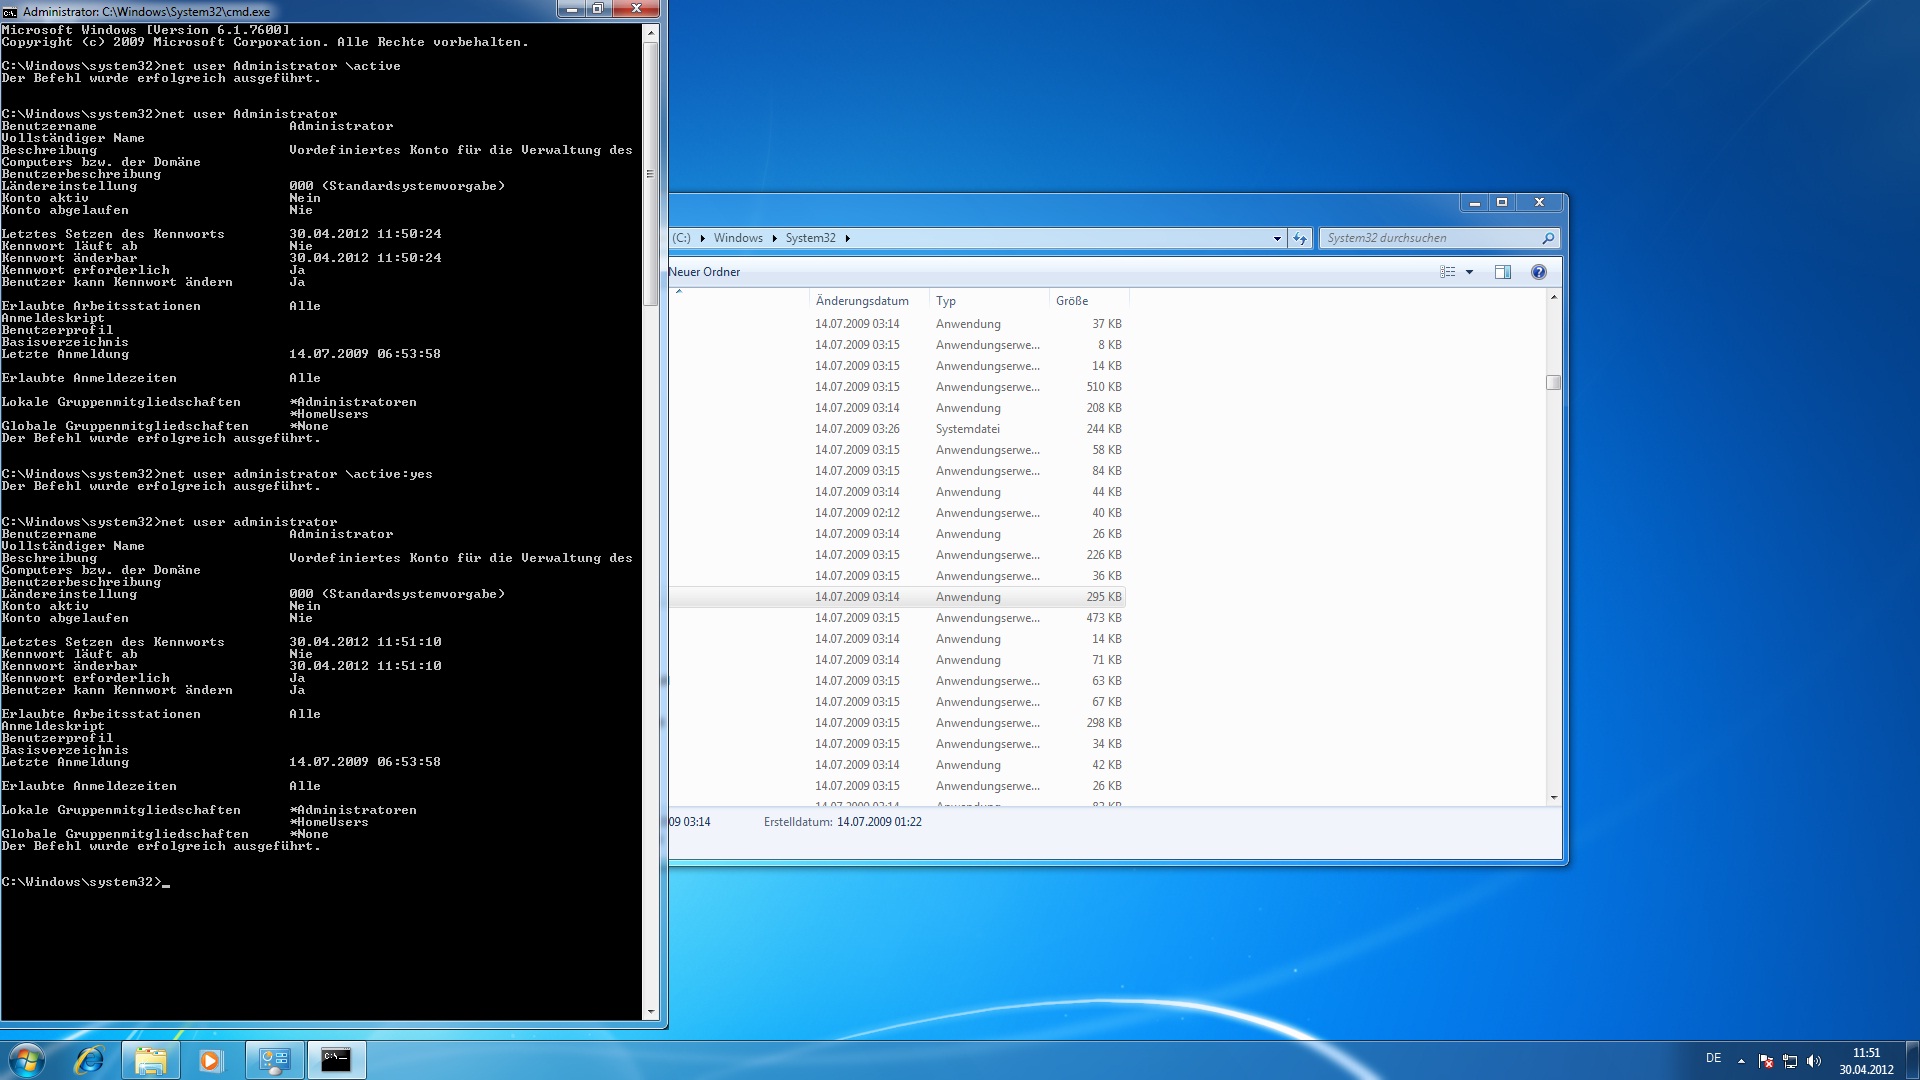Click the Windows breadcrumb in address bar
Viewport: 1920px width, 1080px height.
(738, 238)
